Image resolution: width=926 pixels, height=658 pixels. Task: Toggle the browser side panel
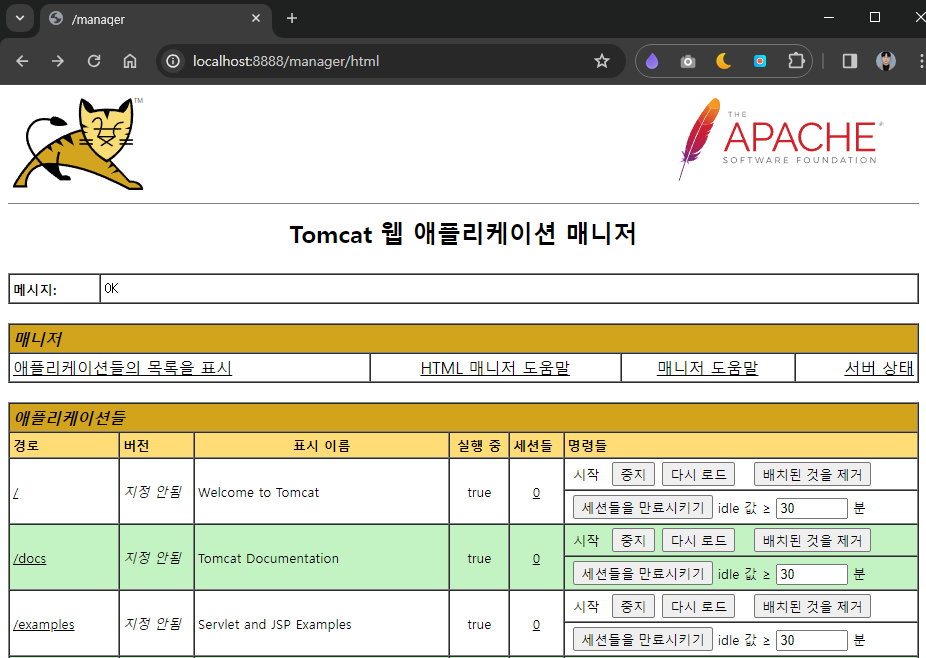[x=850, y=61]
